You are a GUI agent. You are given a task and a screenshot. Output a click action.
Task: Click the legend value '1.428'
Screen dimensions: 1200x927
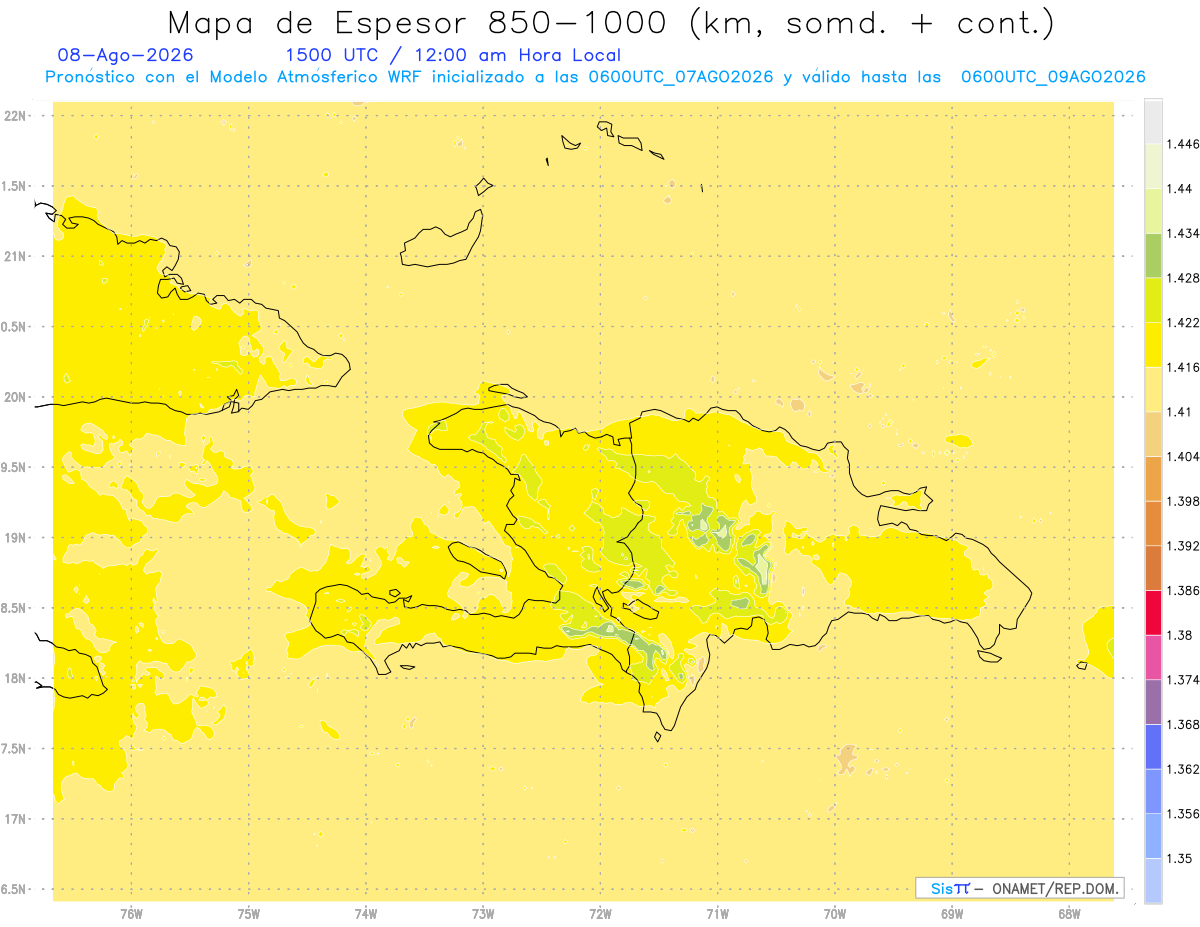(1182, 278)
